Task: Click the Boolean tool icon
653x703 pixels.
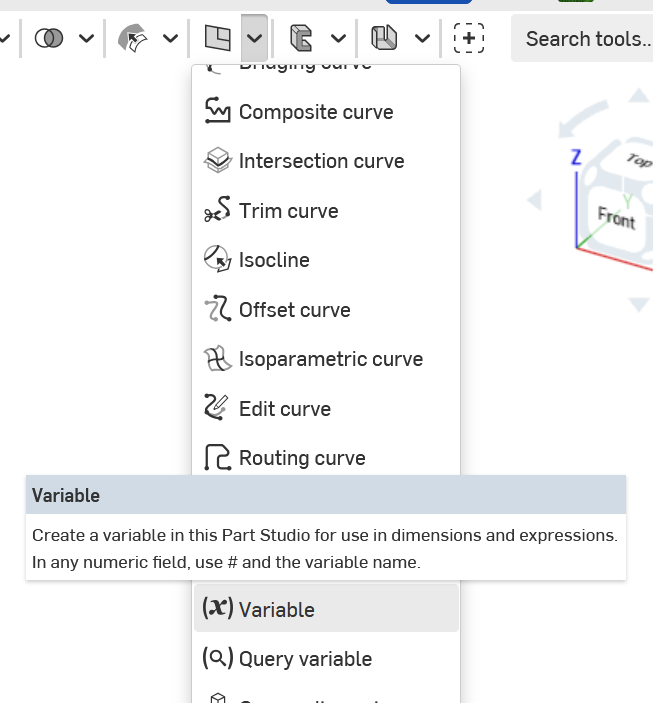Action: click(49, 38)
